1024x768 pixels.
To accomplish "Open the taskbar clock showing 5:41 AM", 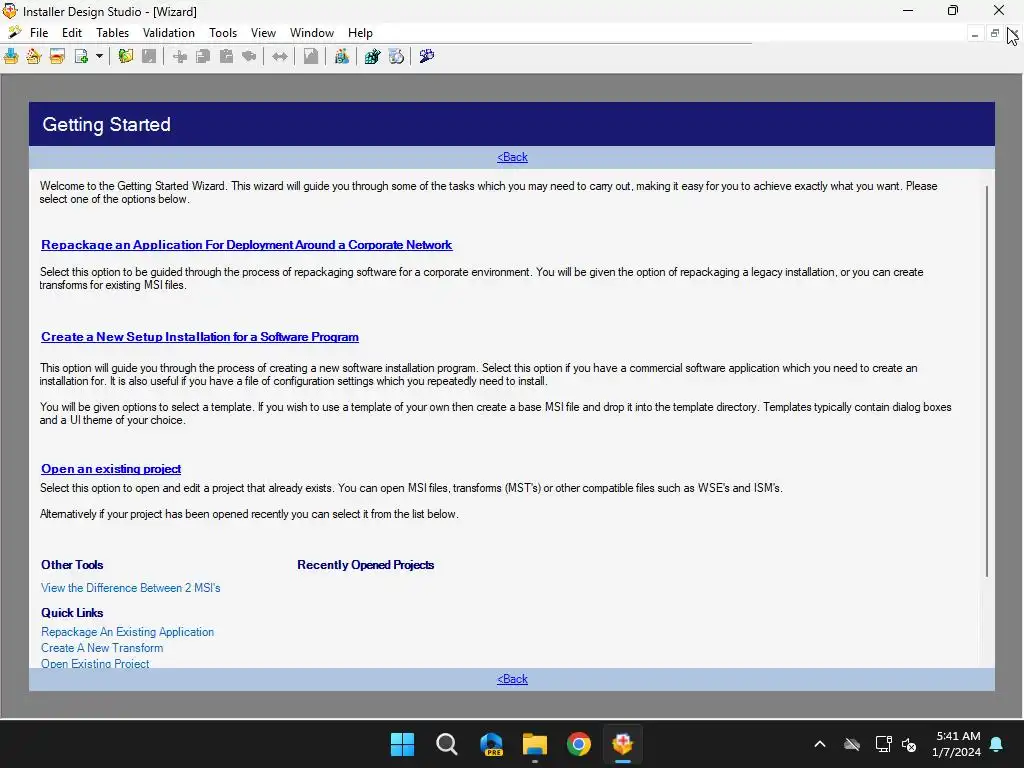I will tap(956, 744).
